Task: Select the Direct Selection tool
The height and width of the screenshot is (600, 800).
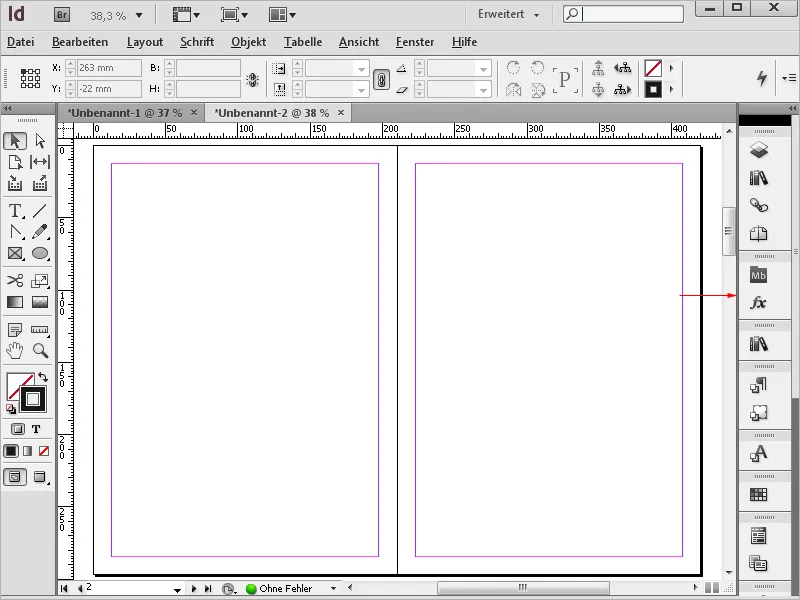Action: [40, 141]
